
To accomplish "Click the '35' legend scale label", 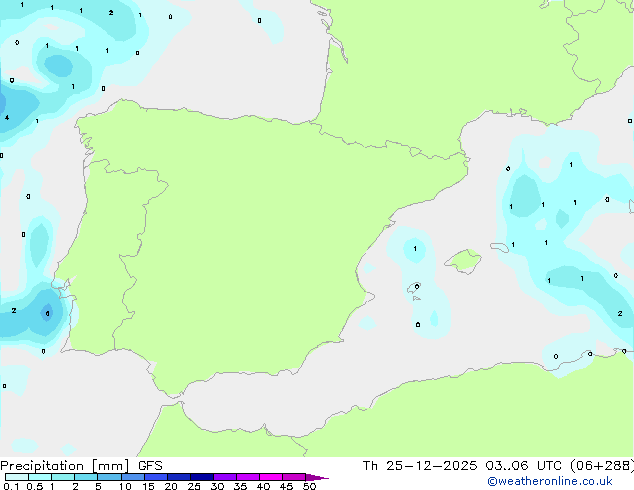I will pos(240,486).
